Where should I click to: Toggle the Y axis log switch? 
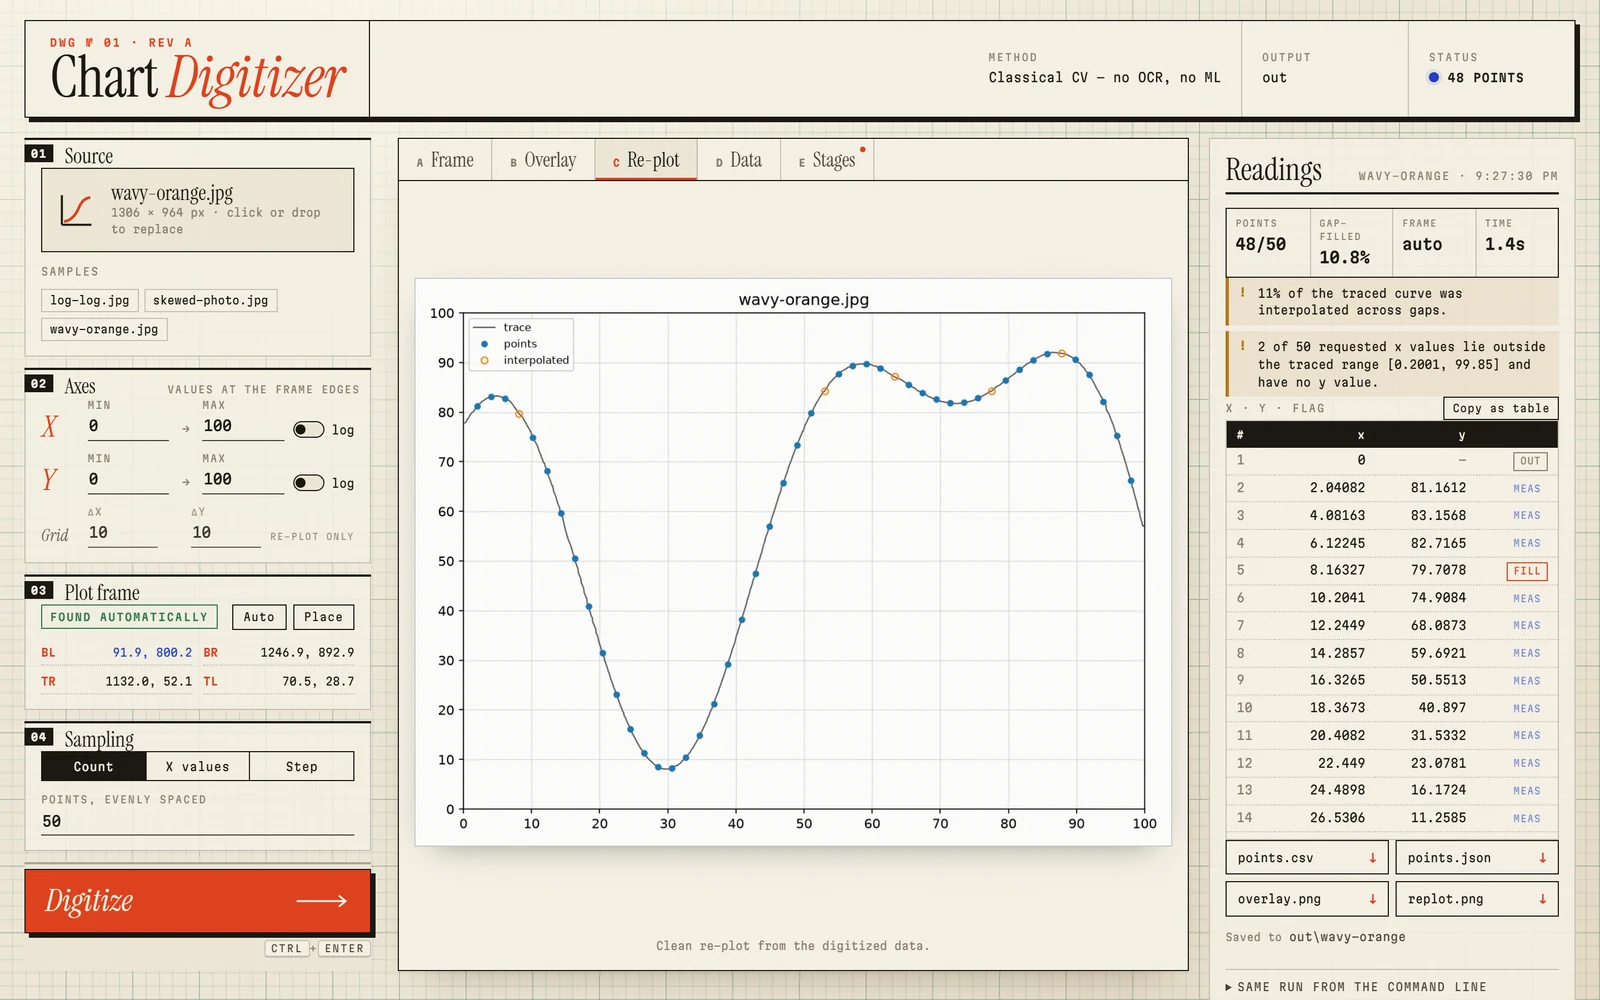(308, 482)
